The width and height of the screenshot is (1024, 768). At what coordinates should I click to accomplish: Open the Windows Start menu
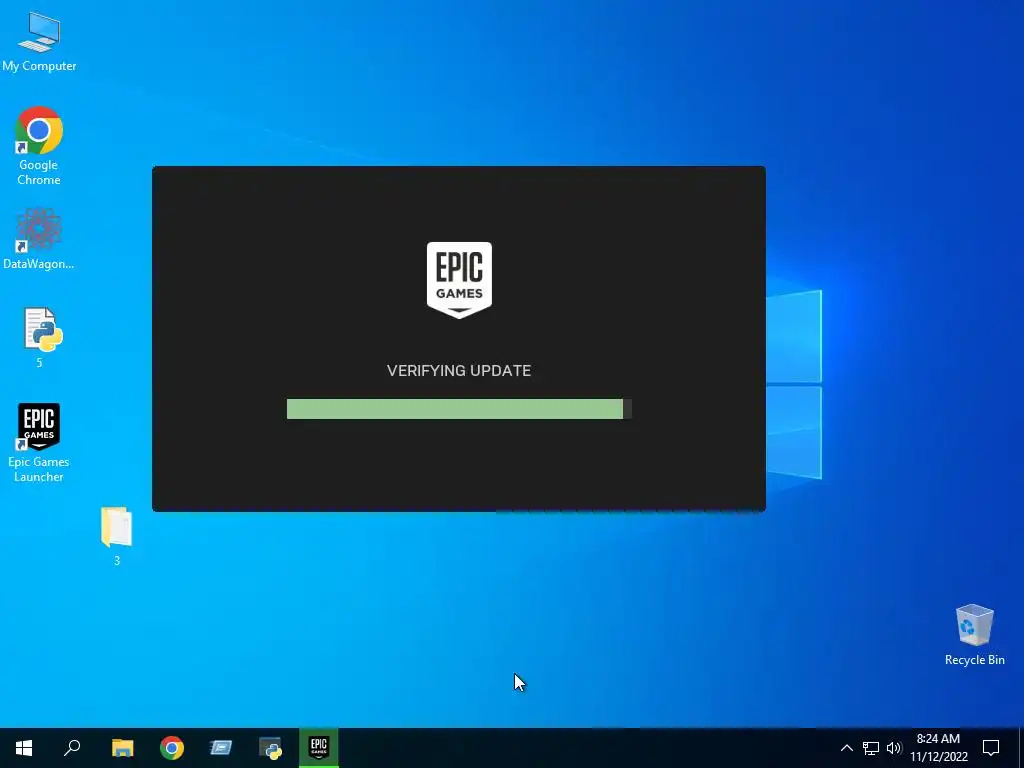[24, 748]
